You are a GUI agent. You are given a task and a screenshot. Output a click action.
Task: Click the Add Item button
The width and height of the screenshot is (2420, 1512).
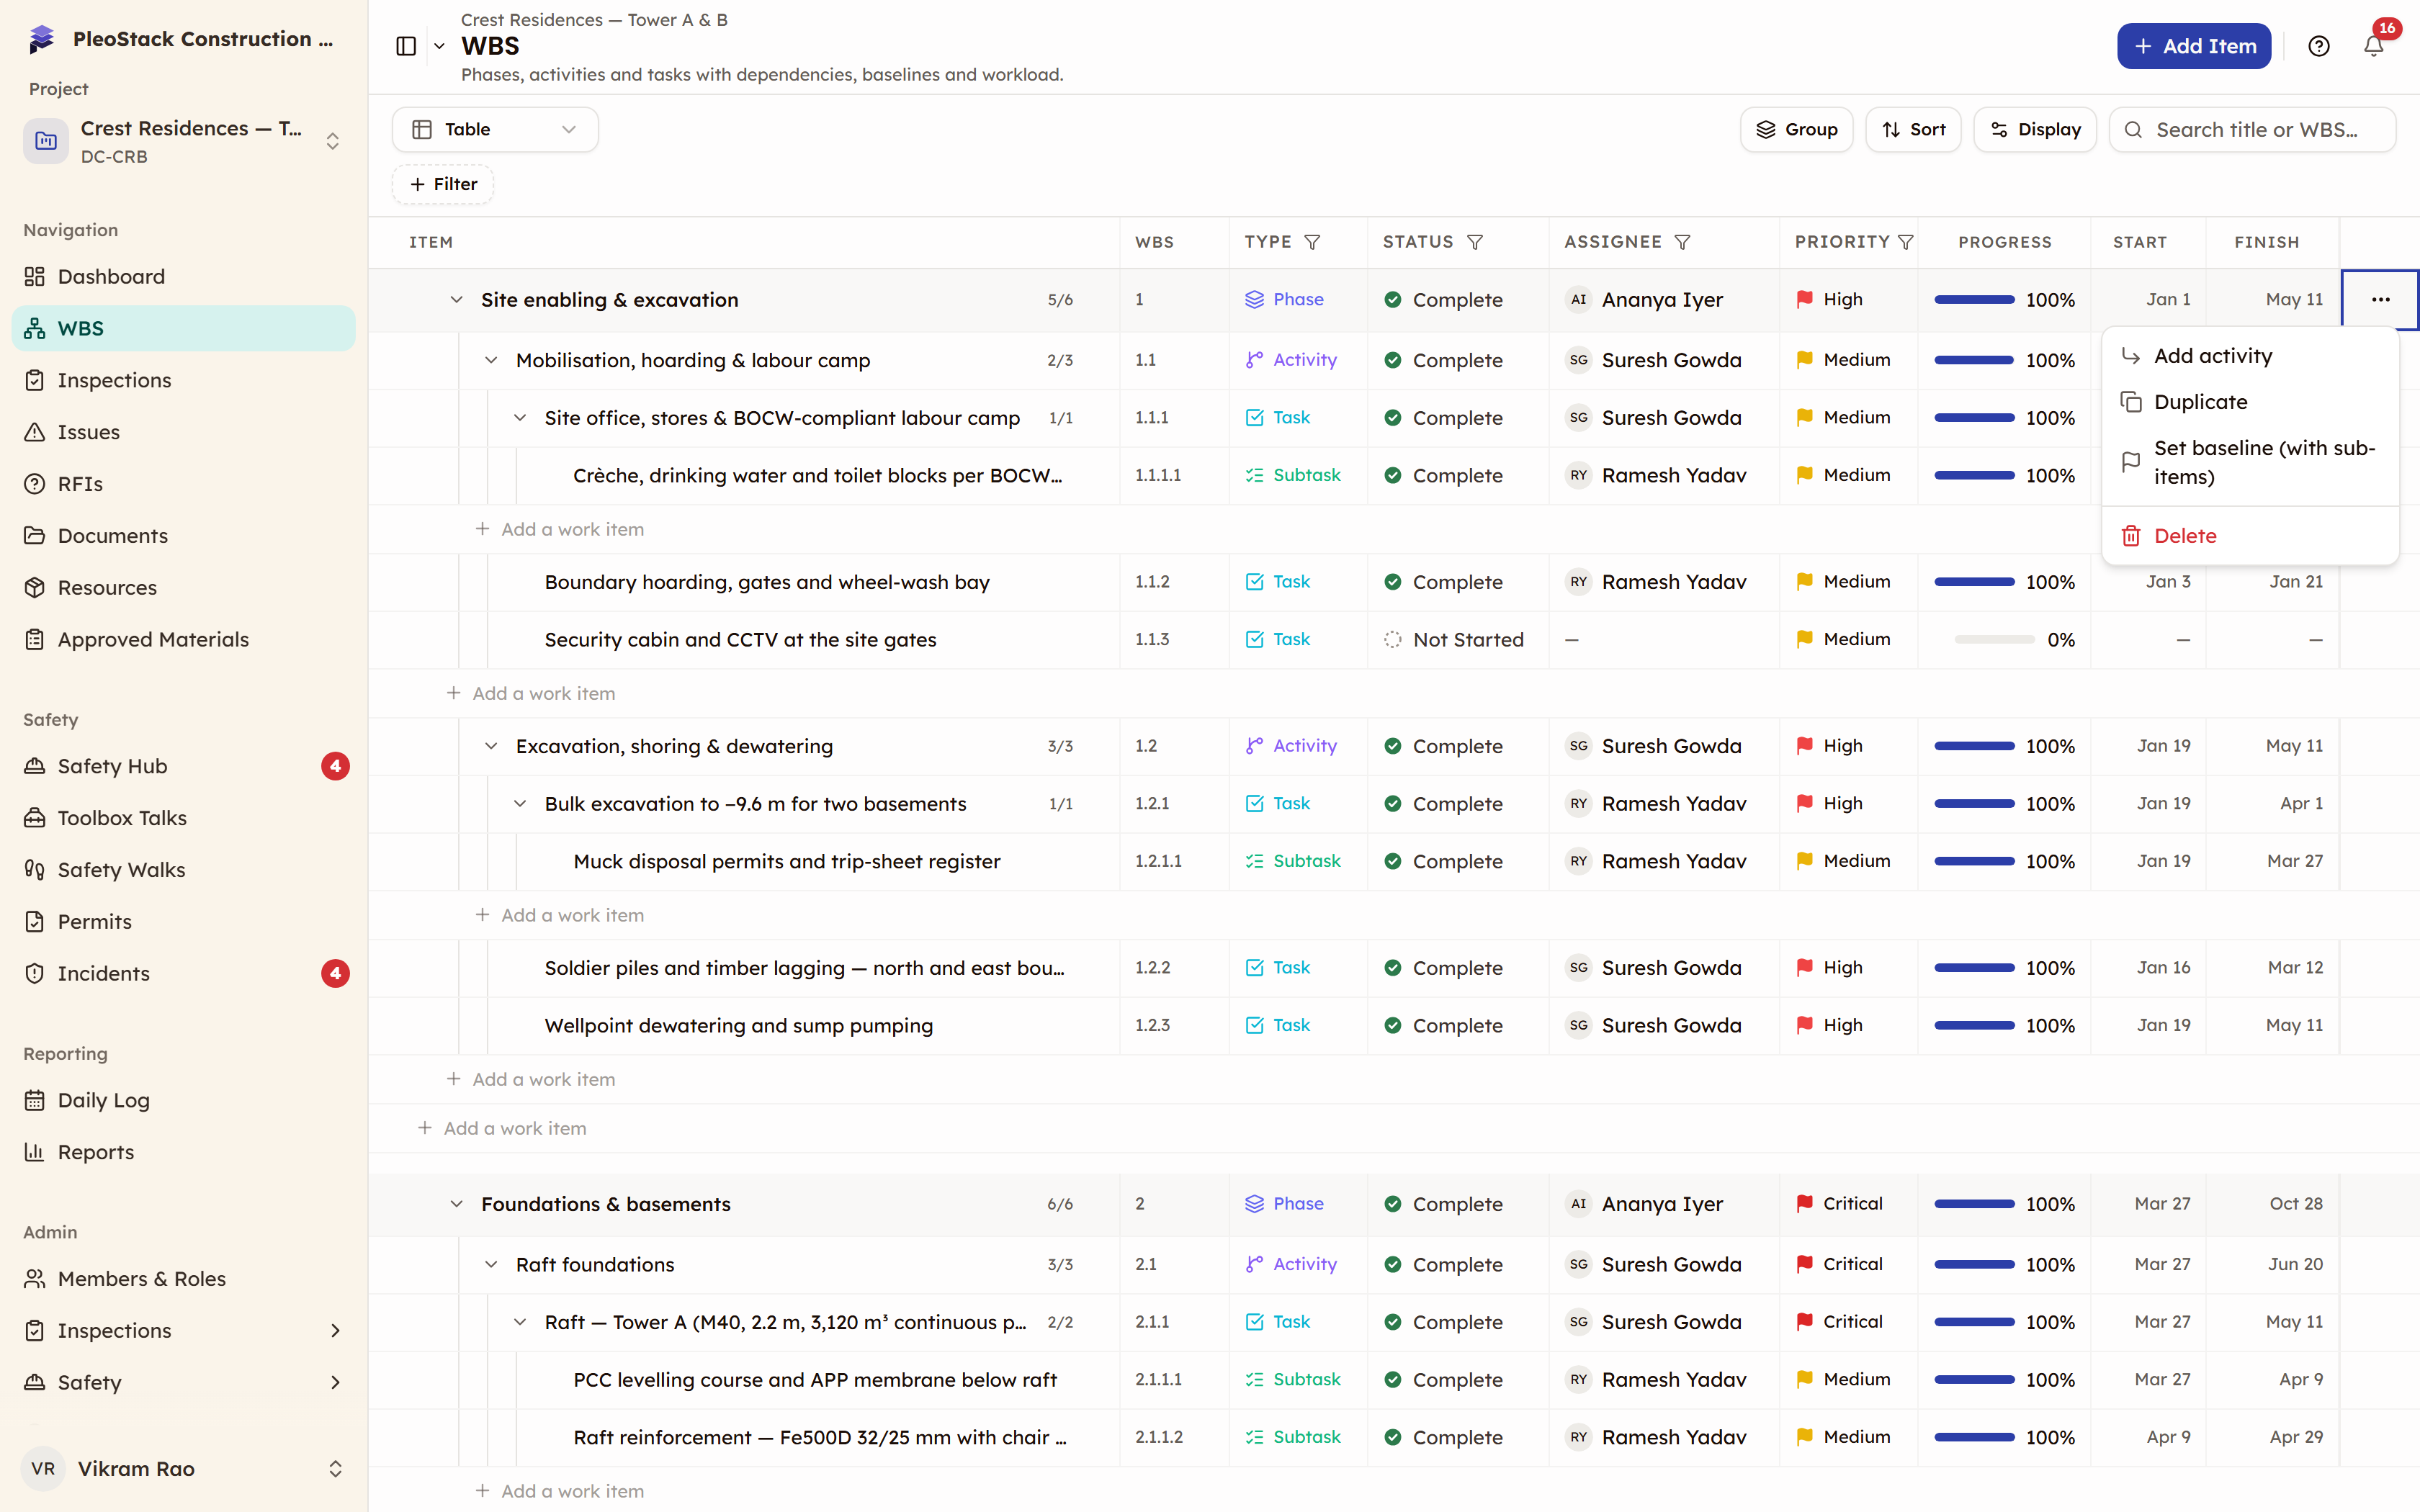pos(2194,46)
